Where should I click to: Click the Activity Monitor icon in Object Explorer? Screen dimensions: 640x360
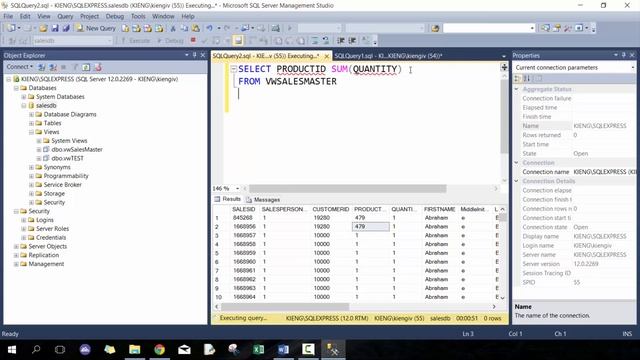98,67
